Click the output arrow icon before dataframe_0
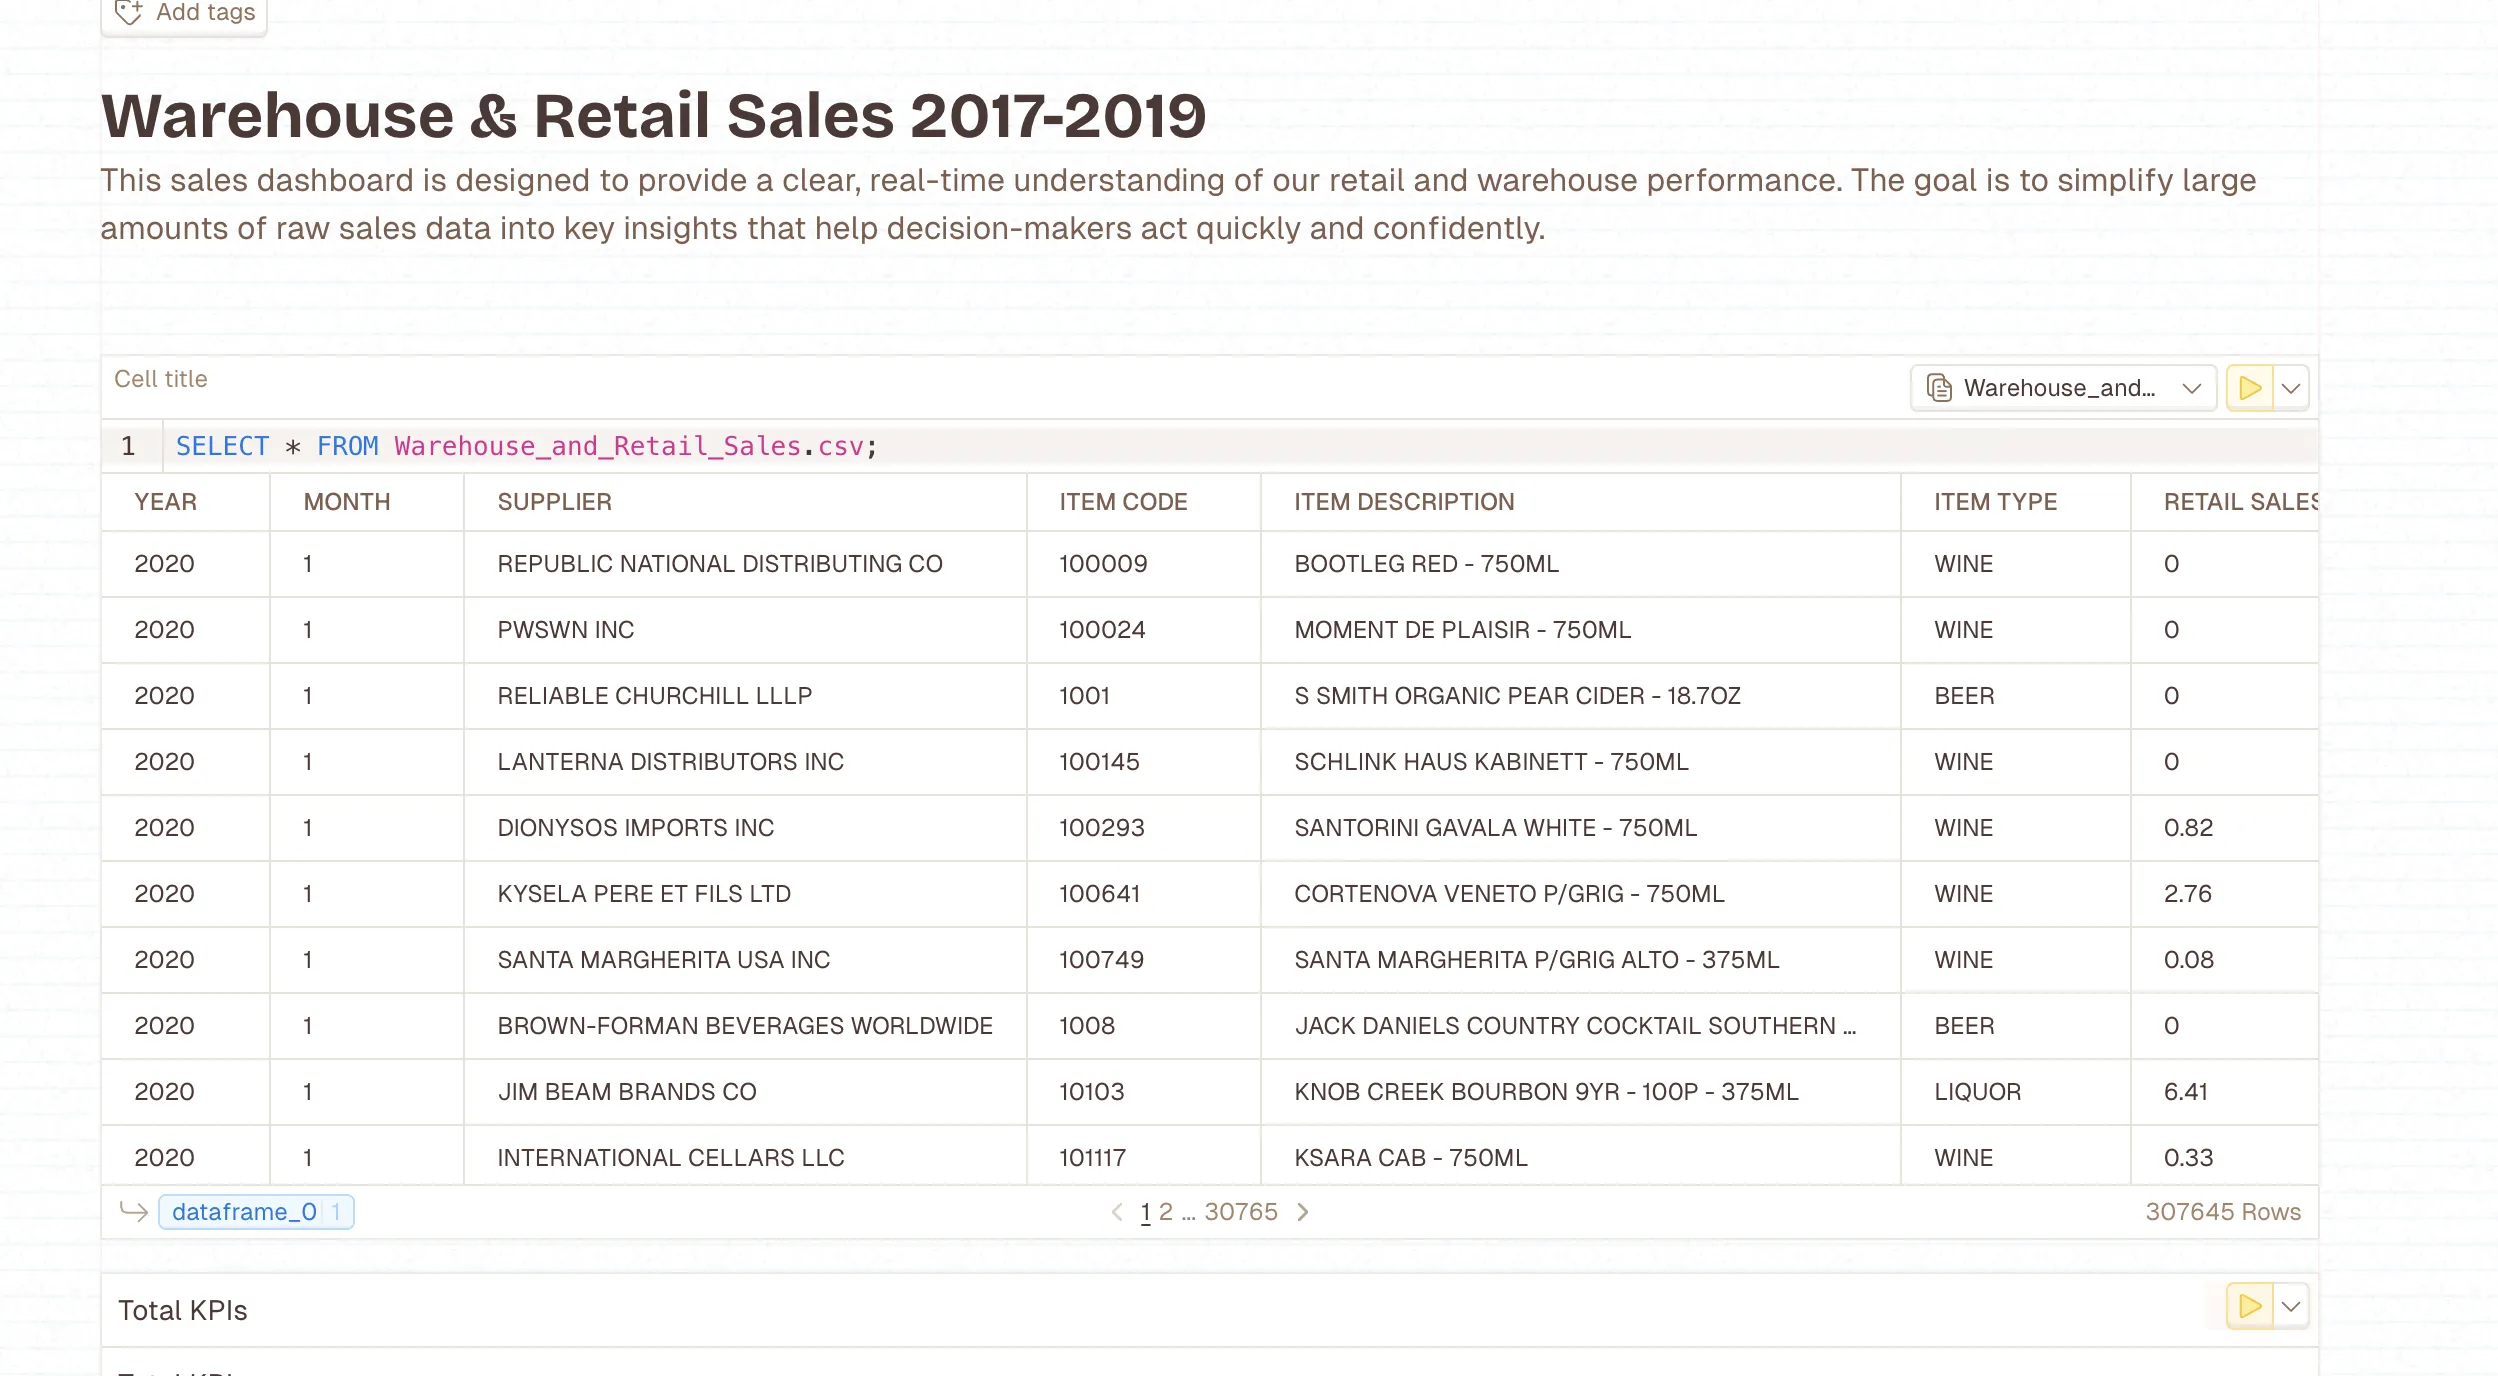The height and width of the screenshot is (1376, 2498). click(133, 1211)
